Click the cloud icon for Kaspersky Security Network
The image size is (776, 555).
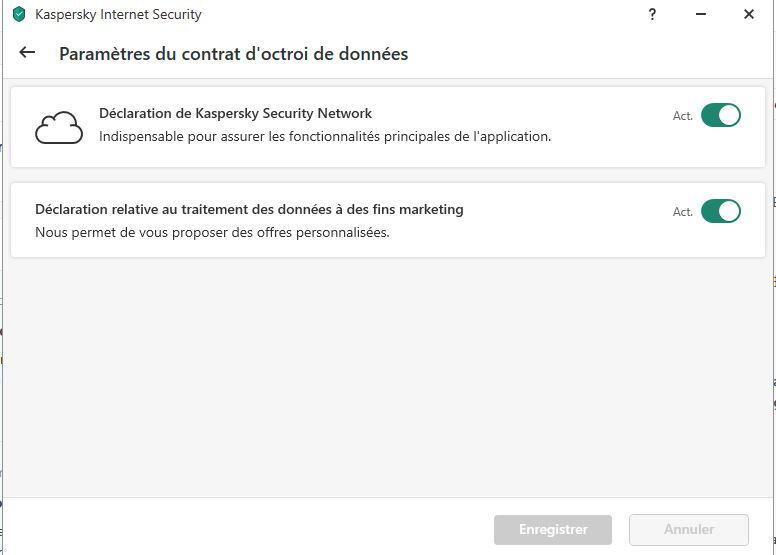coord(59,128)
